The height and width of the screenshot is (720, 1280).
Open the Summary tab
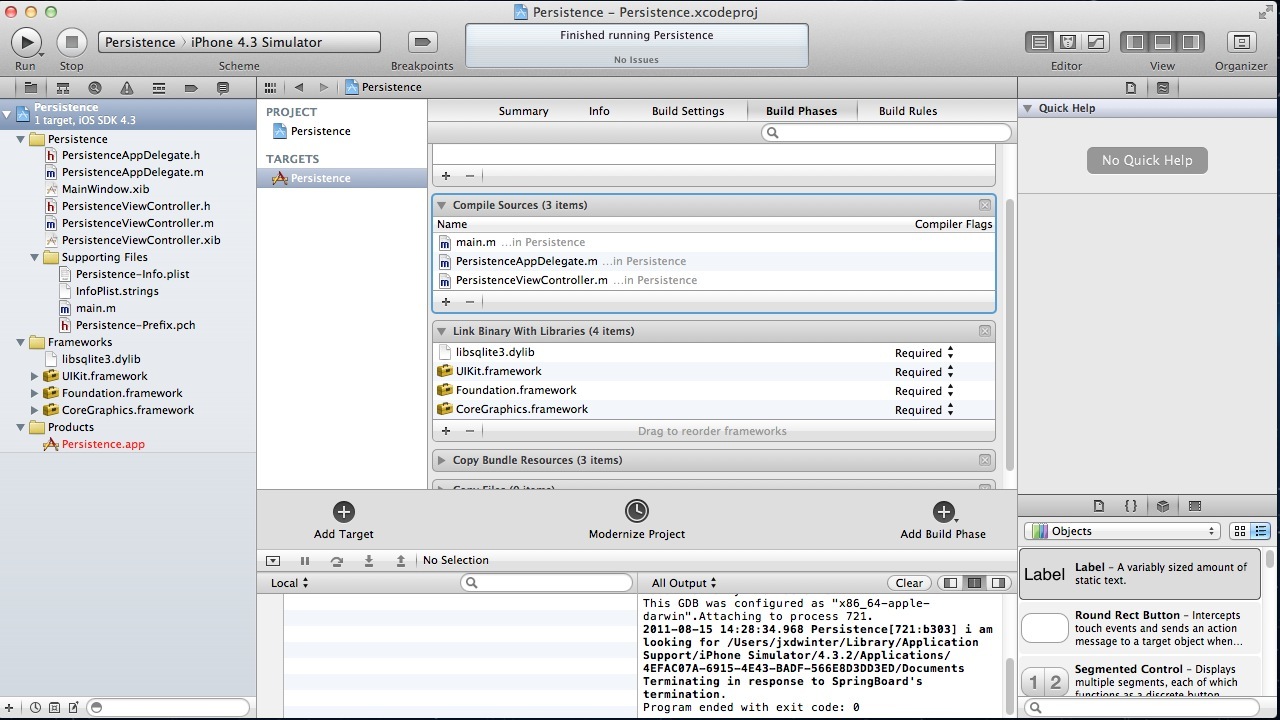click(523, 111)
